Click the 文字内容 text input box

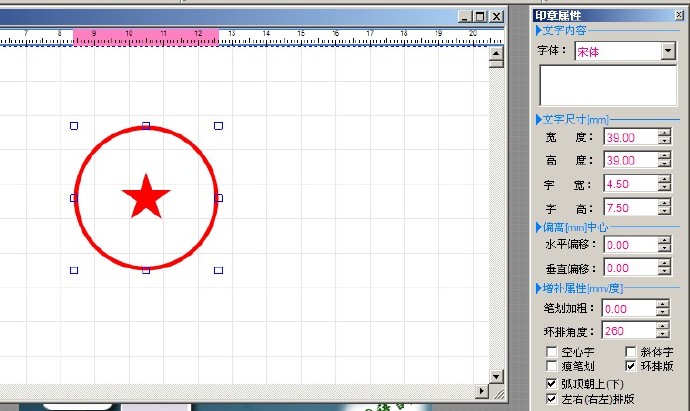tap(608, 85)
